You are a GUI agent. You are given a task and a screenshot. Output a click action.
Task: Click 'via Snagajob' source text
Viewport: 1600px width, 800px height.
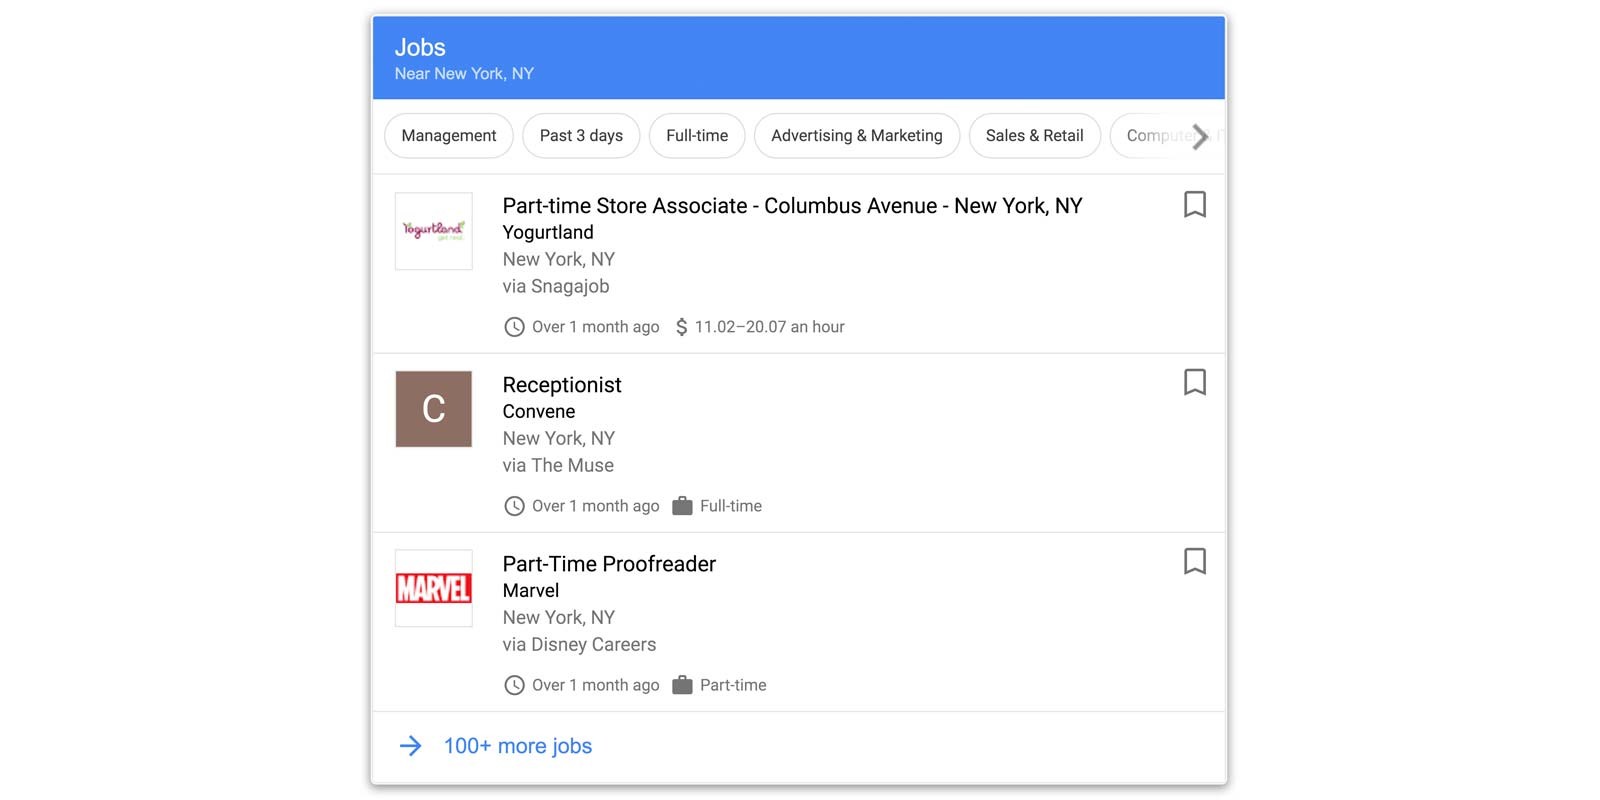point(556,286)
